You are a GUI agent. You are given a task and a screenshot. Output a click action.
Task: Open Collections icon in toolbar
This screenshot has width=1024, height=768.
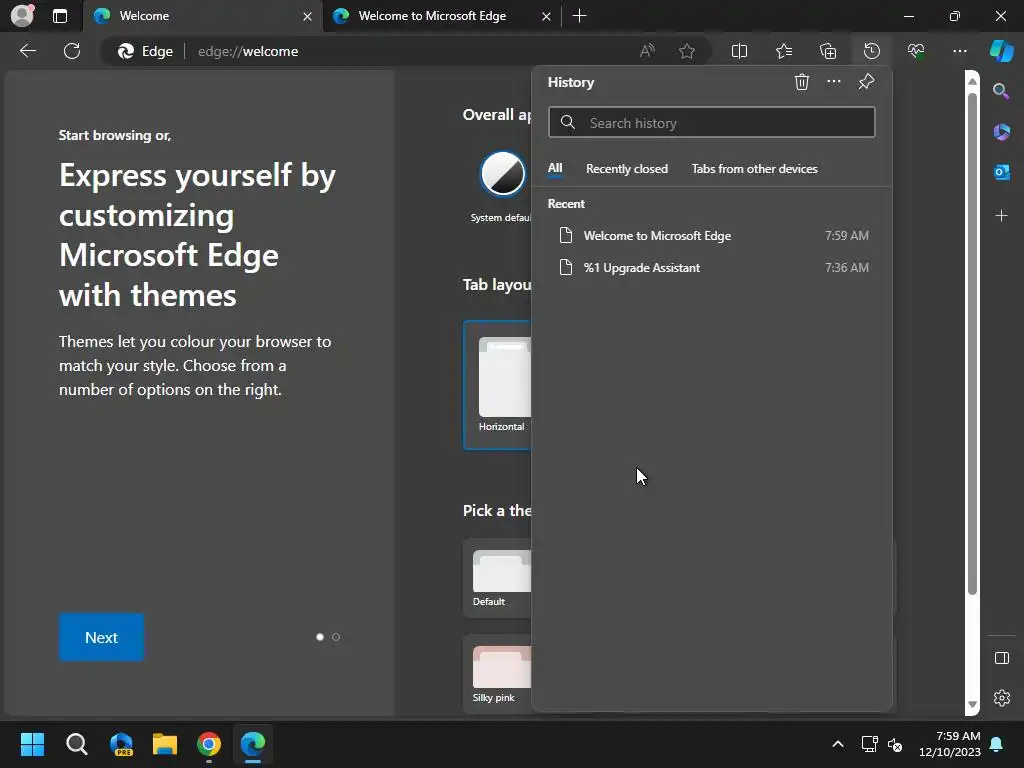(x=827, y=51)
